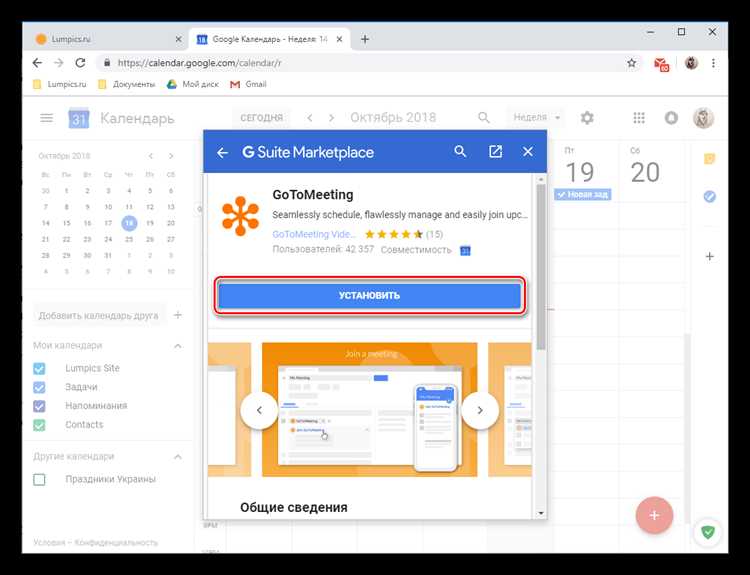Click the scrollbar down arrow in dialog

coord(541,513)
